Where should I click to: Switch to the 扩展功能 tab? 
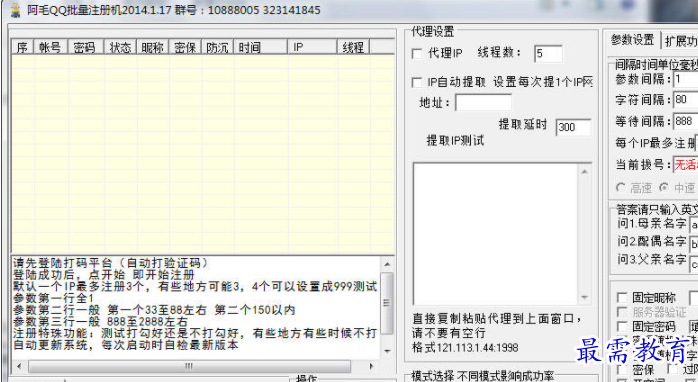pos(680,41)
